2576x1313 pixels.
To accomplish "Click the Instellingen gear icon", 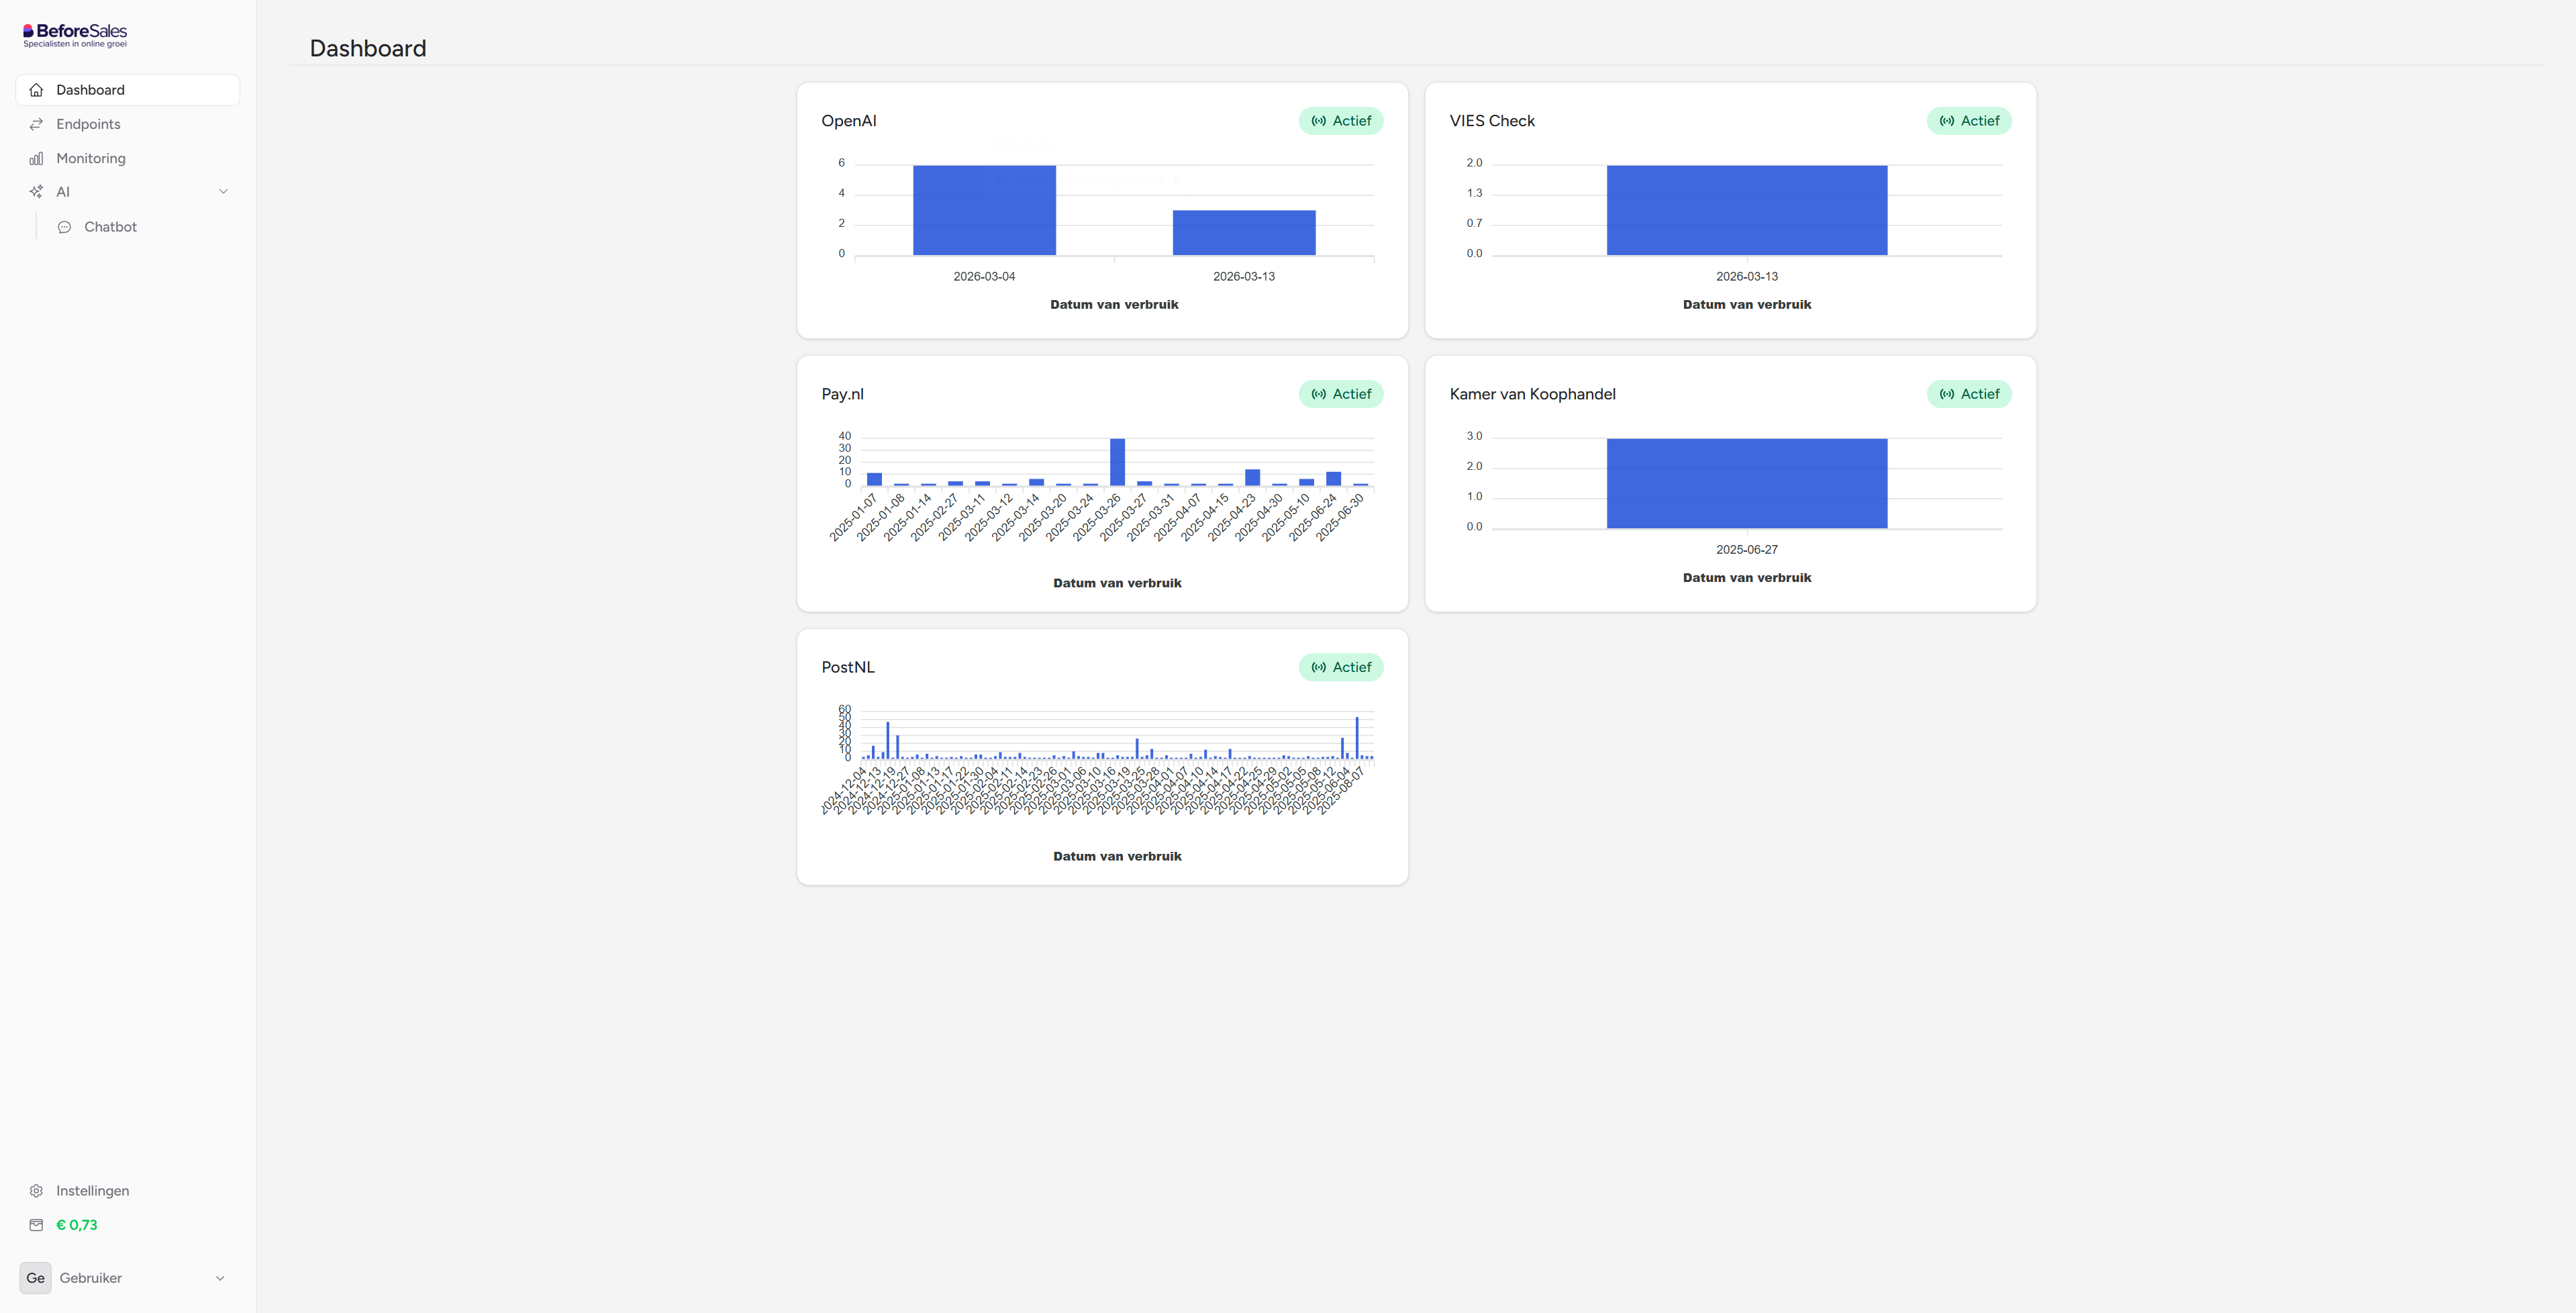I will 36,1191.
